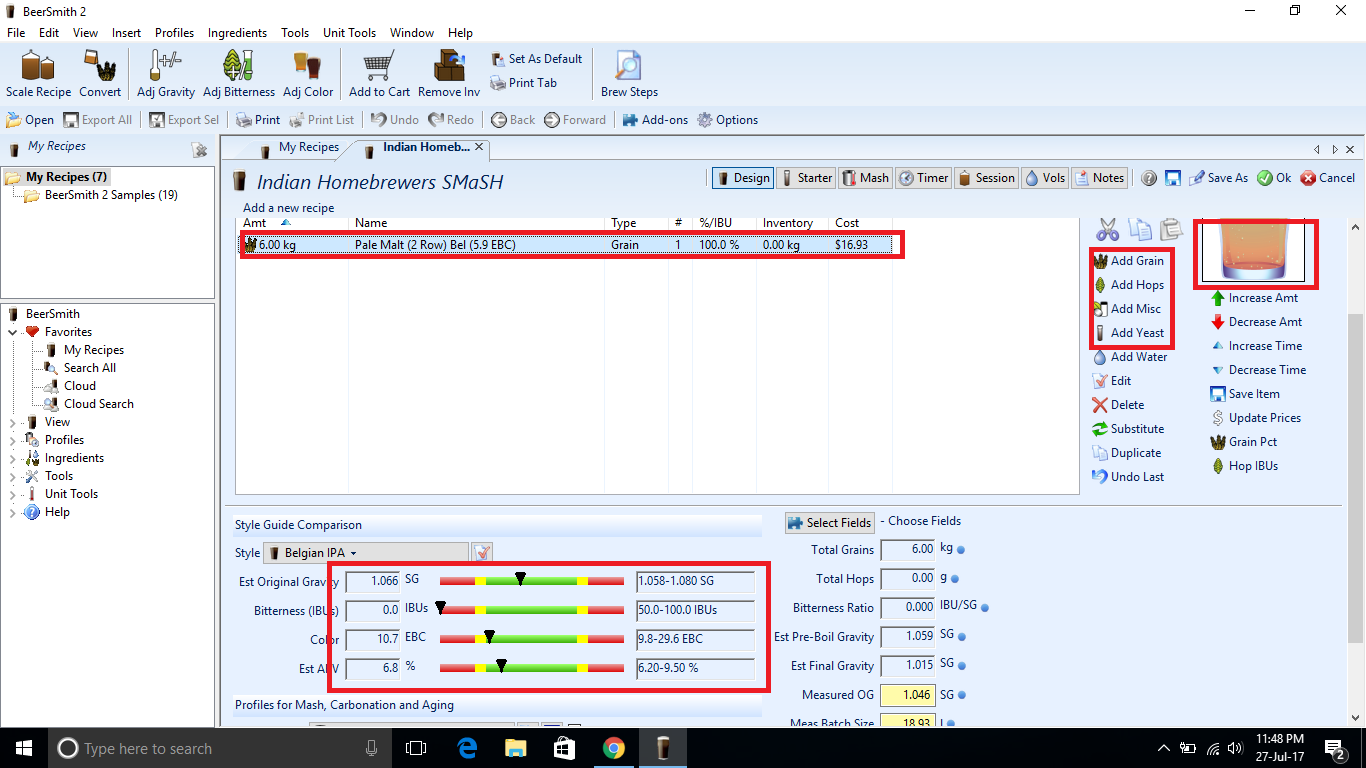Open the Brew Steps report
This screenshot has width=1366, height=768.
[629, 75]
